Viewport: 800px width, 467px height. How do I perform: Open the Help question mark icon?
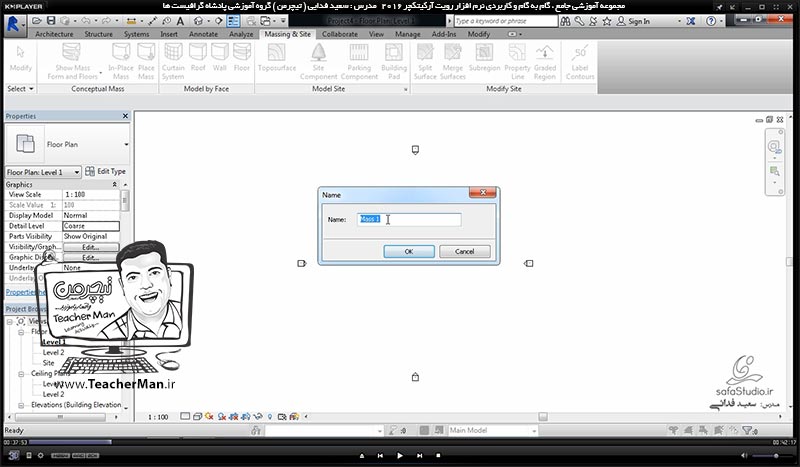(x=711, y=21)
